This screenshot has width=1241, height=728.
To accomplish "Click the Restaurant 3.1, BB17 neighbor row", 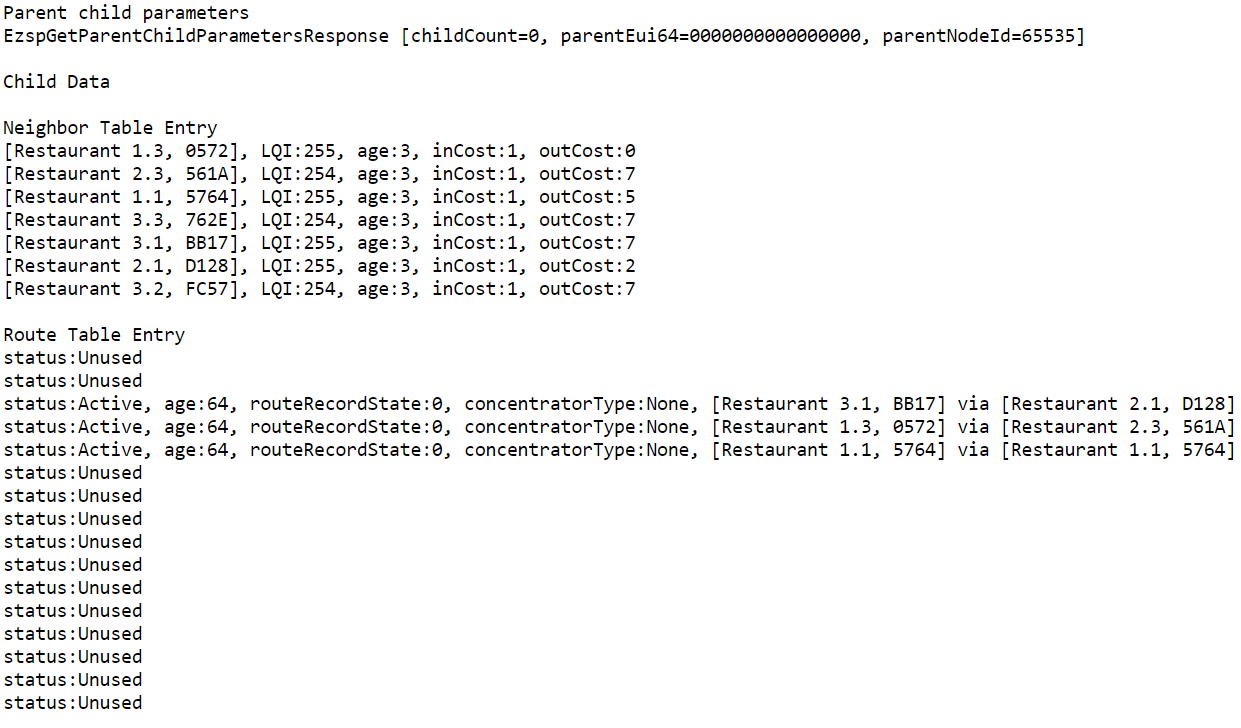I will pos(320,243).
